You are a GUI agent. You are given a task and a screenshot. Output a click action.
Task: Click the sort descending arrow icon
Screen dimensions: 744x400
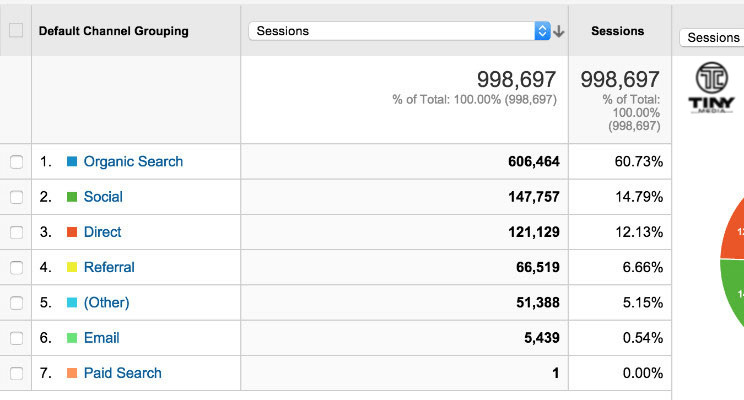tap(559, 31)
